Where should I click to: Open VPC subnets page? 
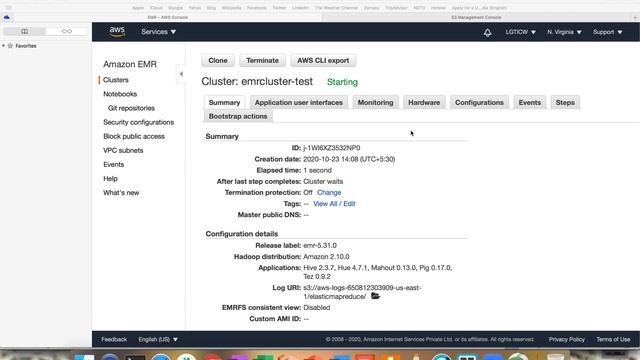(x=123, y=150)
